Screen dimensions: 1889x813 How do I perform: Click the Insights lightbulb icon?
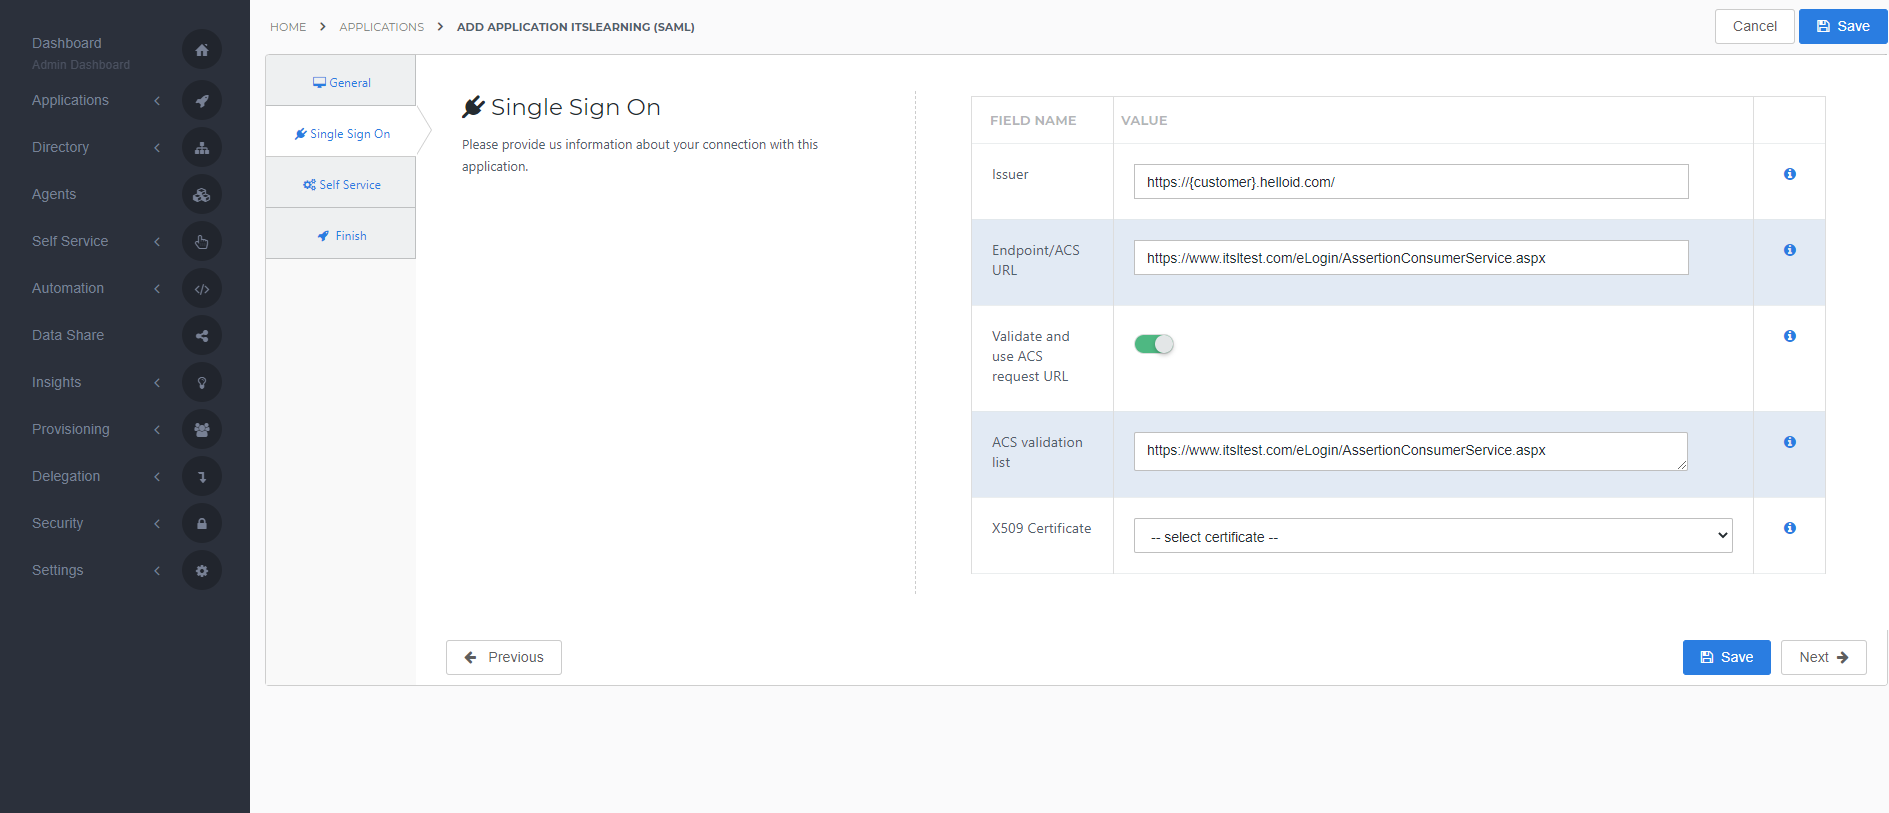pyautogui.click(x=202, y=382)
